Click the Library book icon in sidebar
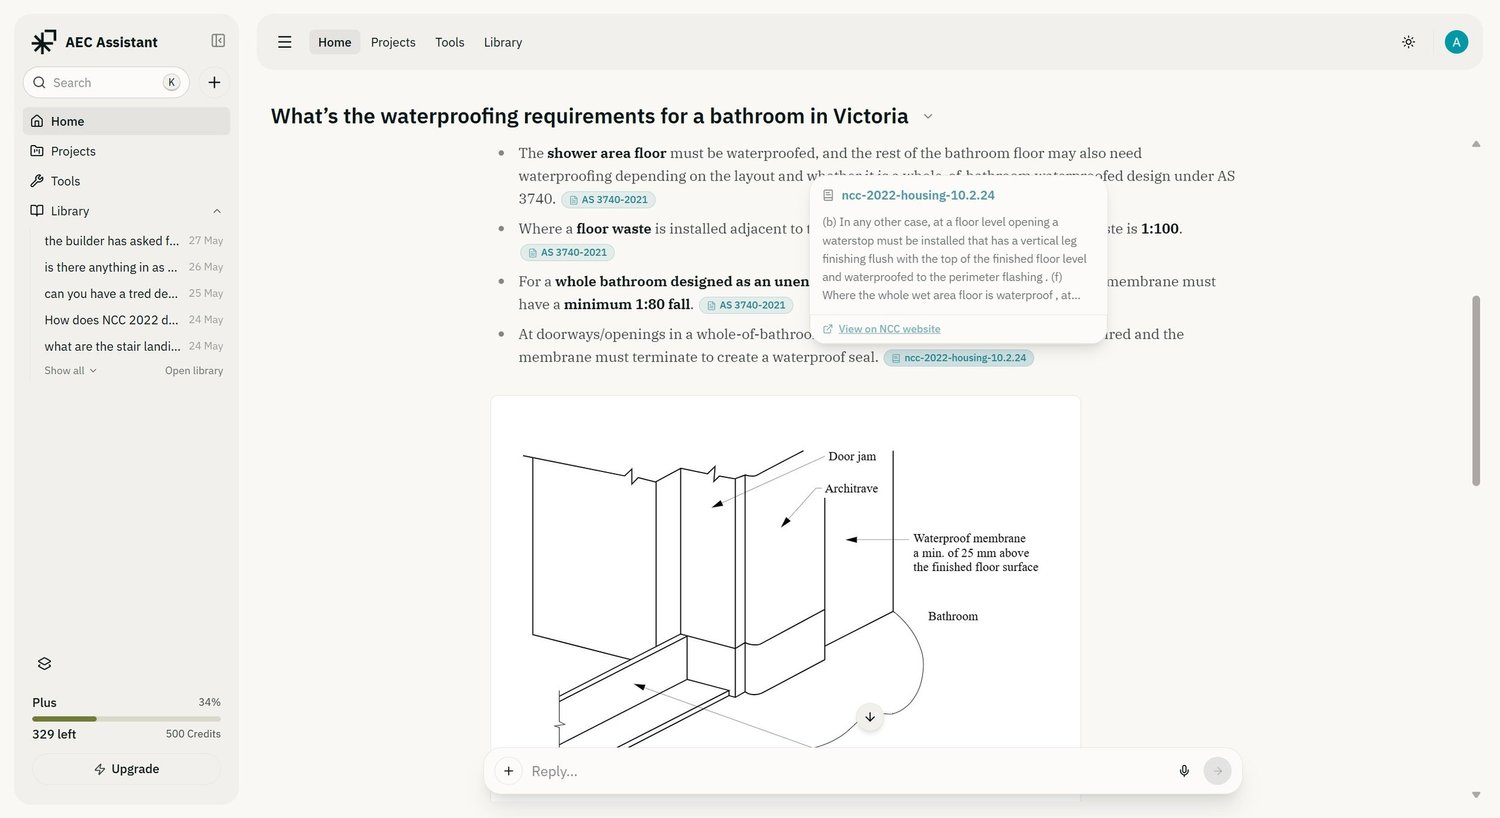1500x818 pixels. pyautogui.click(x=37, y=211)
